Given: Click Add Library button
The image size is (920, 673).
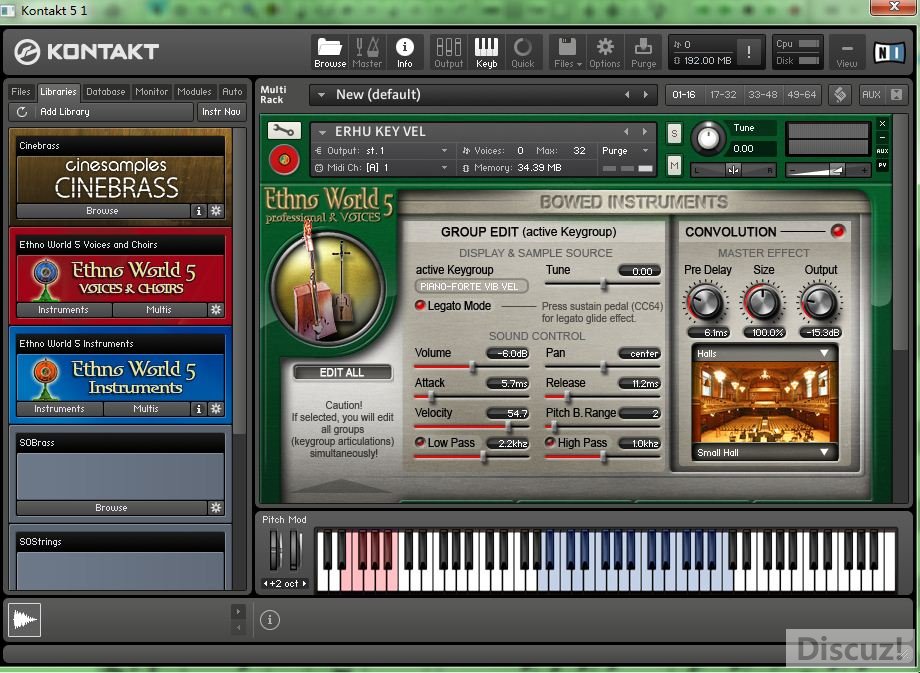Looking at the screenshot, I should 101,111.
